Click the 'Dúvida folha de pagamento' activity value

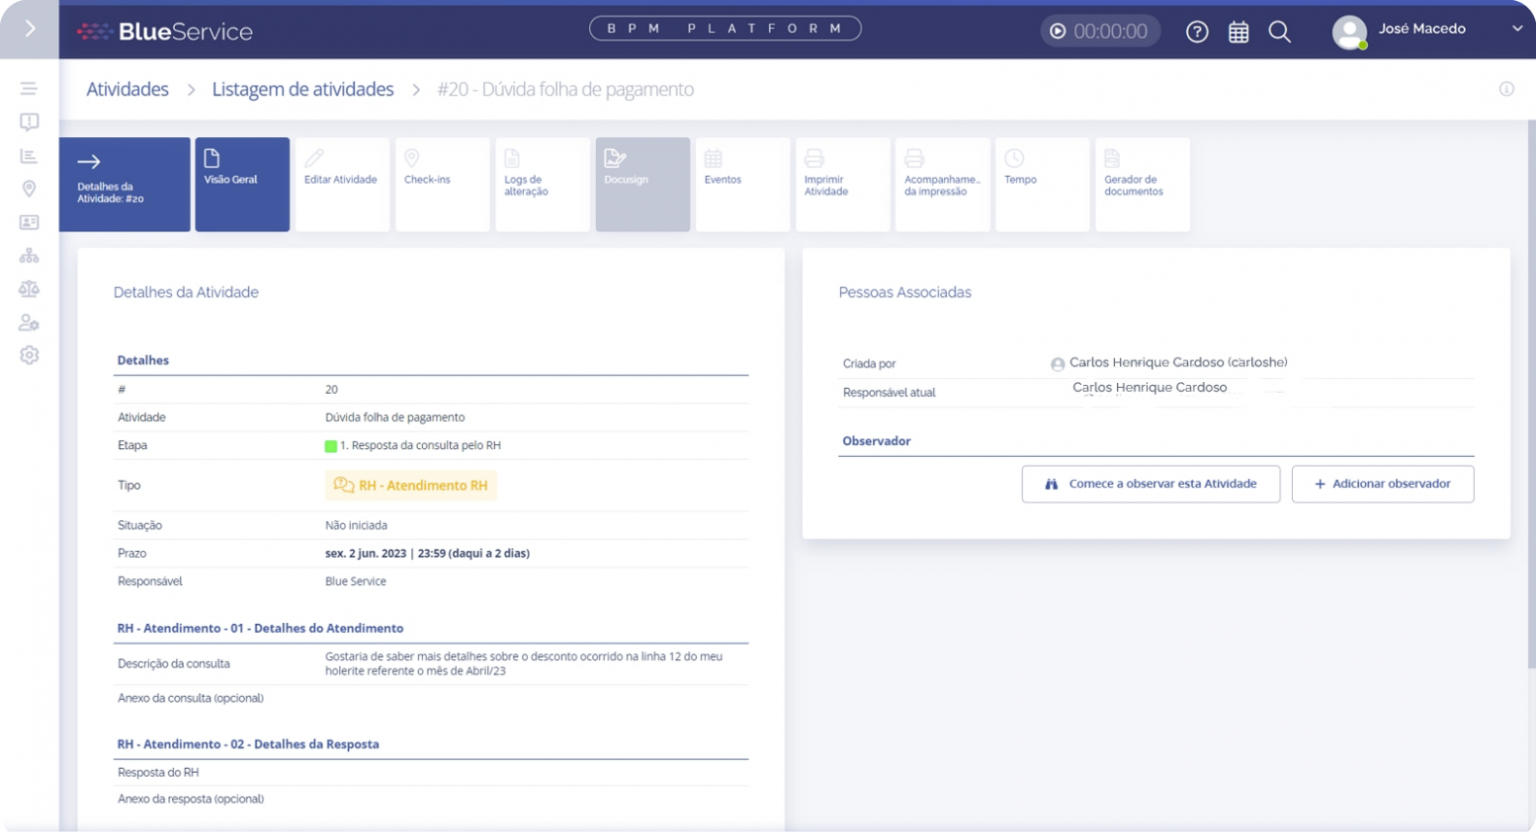pos(395,417)
